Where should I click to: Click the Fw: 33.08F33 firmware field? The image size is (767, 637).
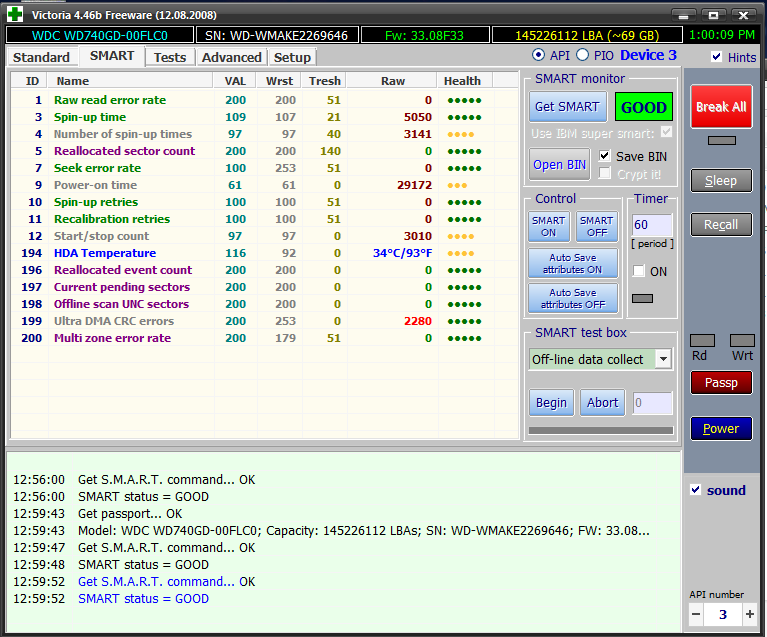coord(425,35)
